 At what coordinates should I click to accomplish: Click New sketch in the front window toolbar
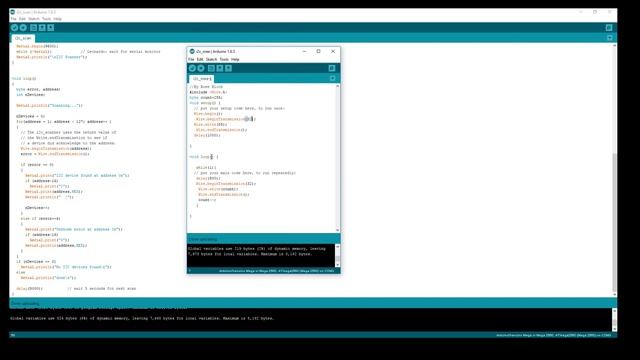point(211,68)
